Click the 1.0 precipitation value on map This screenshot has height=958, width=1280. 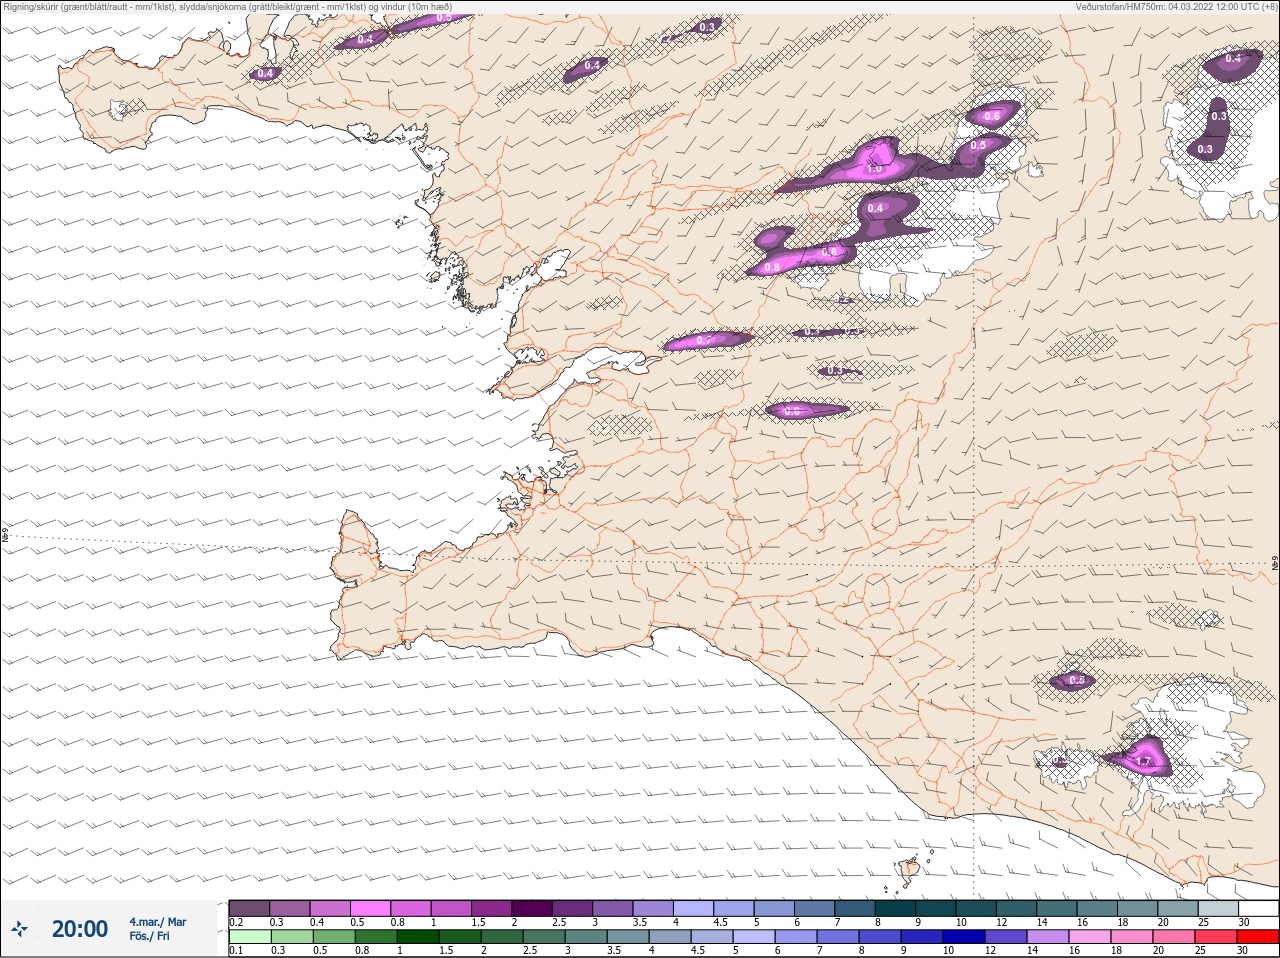click(x=874, y=169)
